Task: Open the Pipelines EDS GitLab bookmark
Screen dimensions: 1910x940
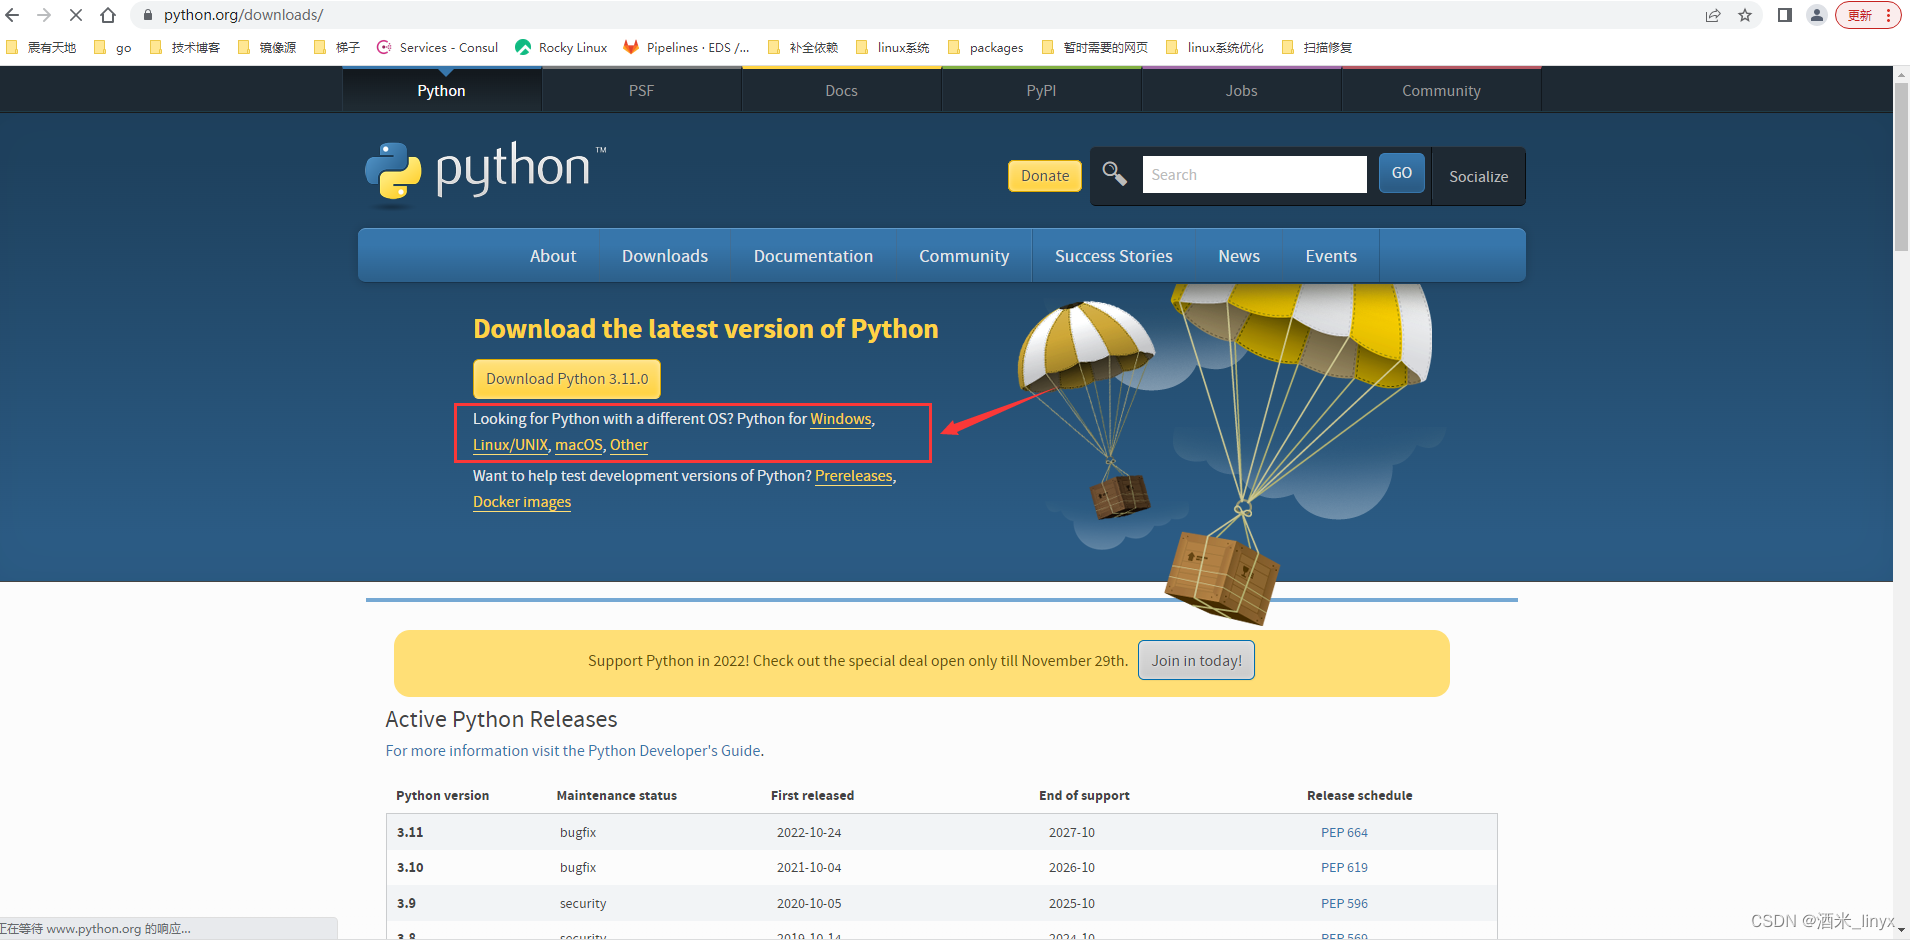Action: 686,47
